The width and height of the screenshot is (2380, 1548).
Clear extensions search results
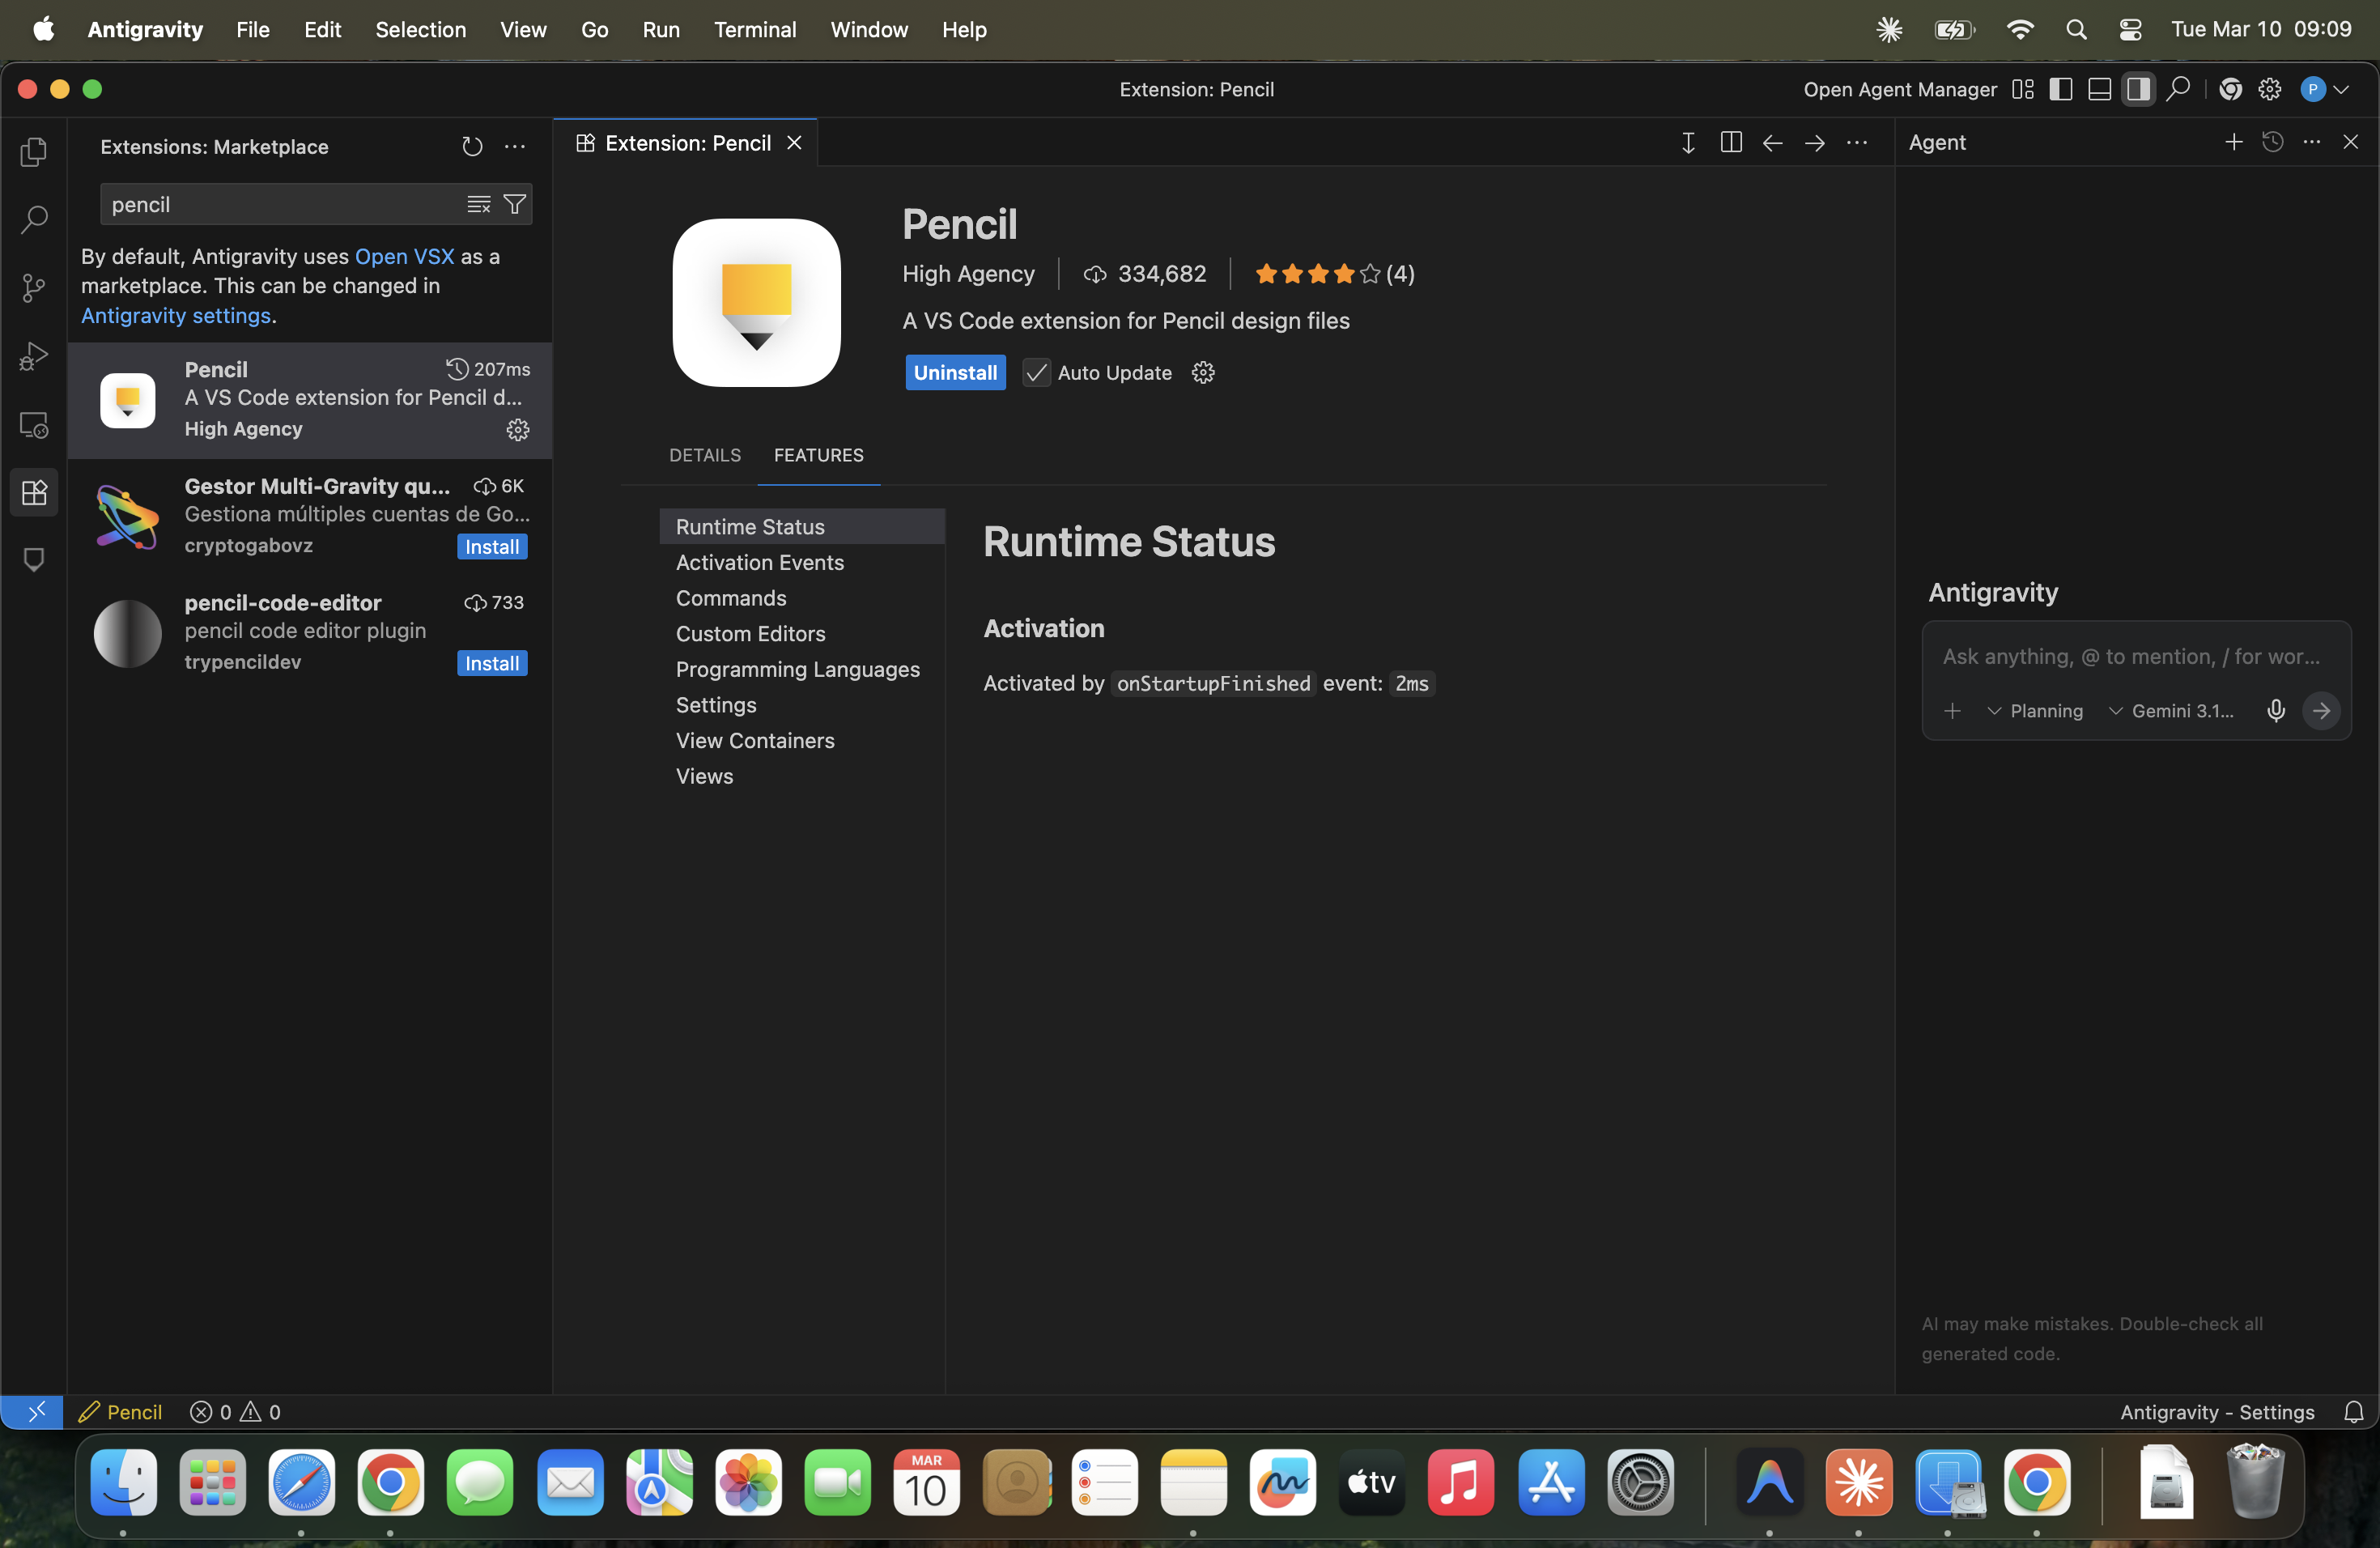479,205
